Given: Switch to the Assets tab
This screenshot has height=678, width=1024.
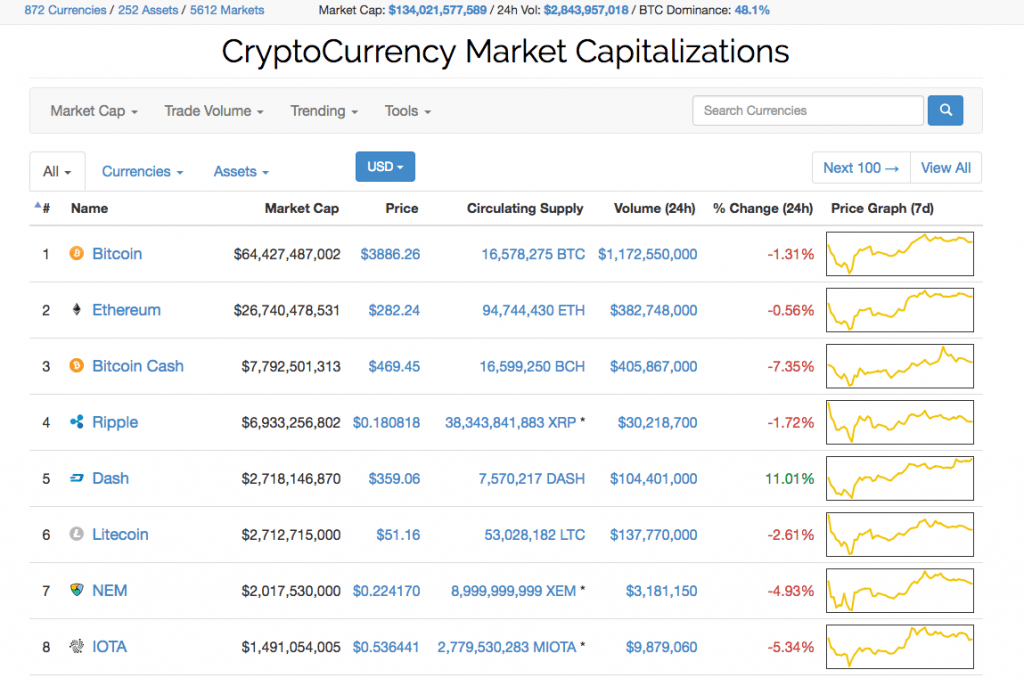Looking at the screenshot, I should point(241,172).
